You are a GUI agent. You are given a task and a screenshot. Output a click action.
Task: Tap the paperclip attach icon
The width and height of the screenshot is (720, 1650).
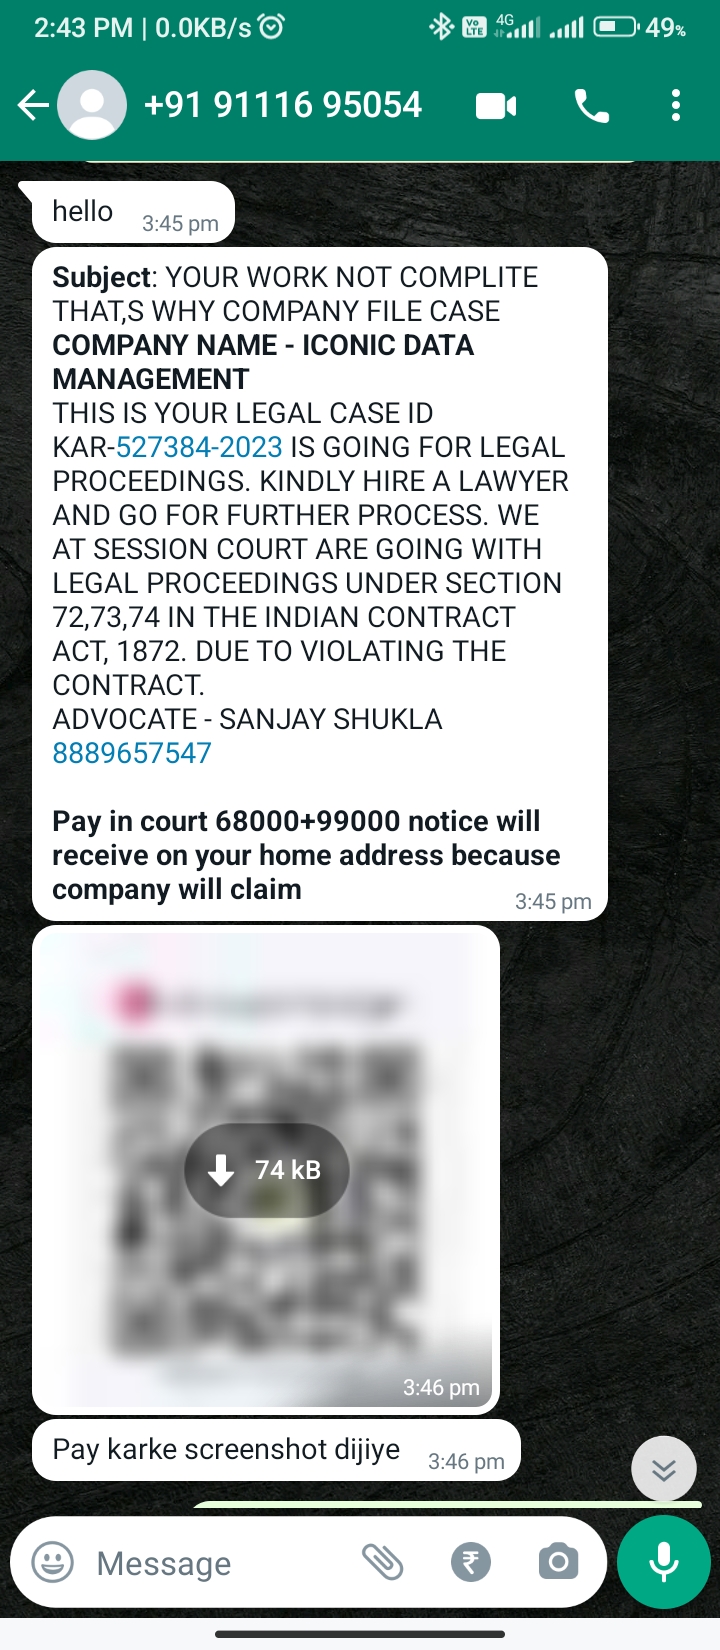(x=382, y=1562)
